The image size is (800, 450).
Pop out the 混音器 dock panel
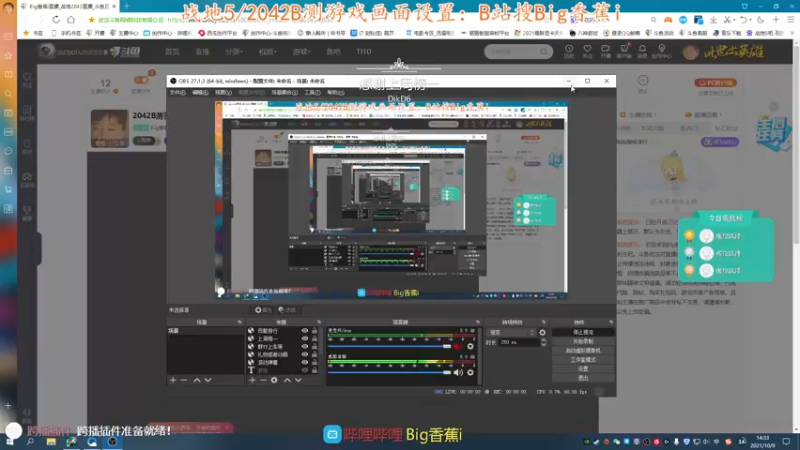[478, 322]
